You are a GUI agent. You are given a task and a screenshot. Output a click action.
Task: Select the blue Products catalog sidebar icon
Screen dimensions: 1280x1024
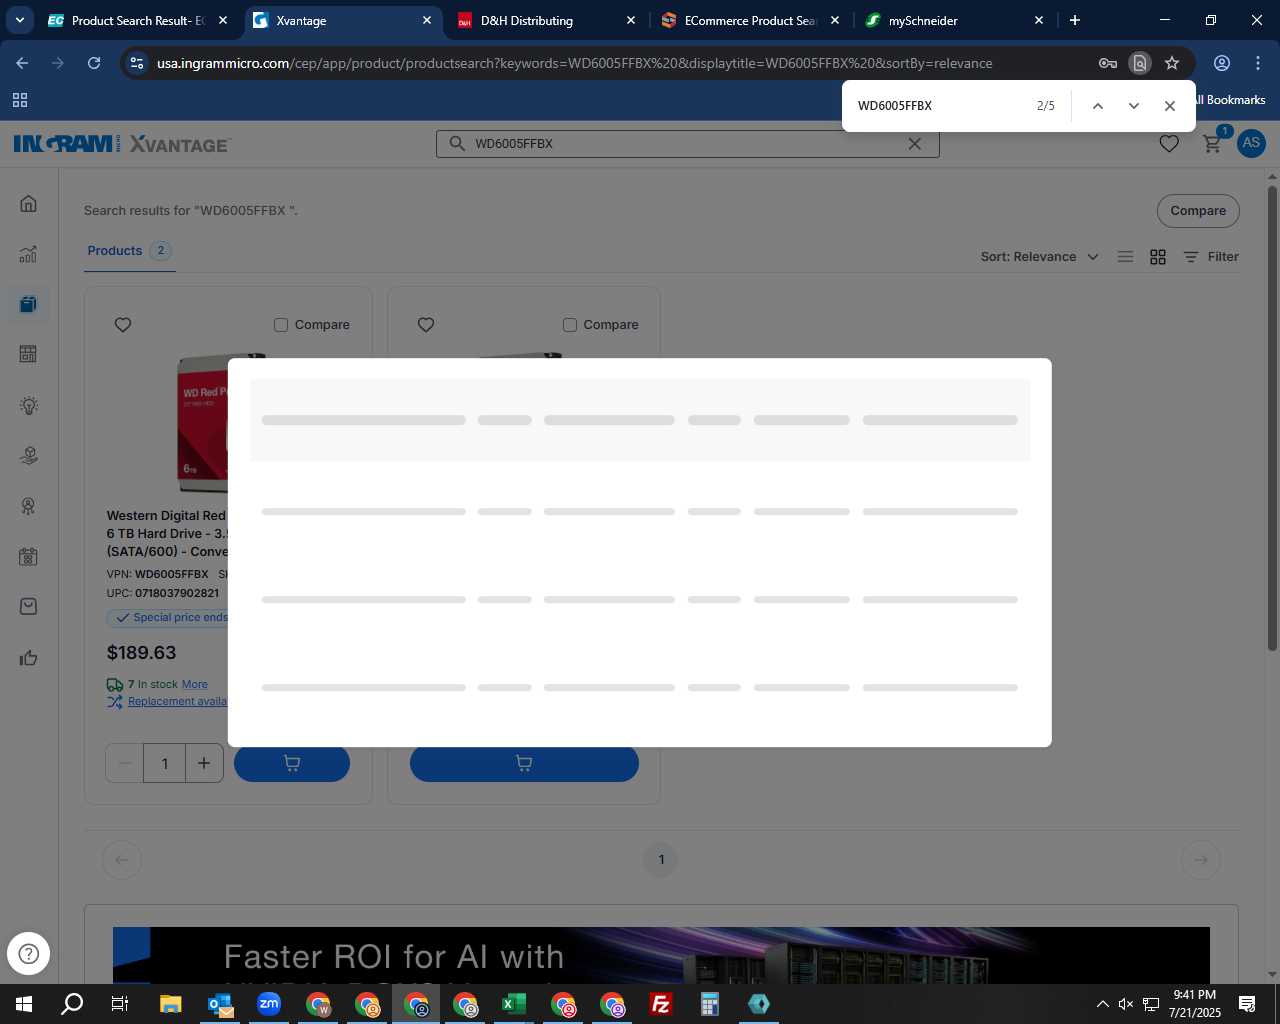click(28, 304)
